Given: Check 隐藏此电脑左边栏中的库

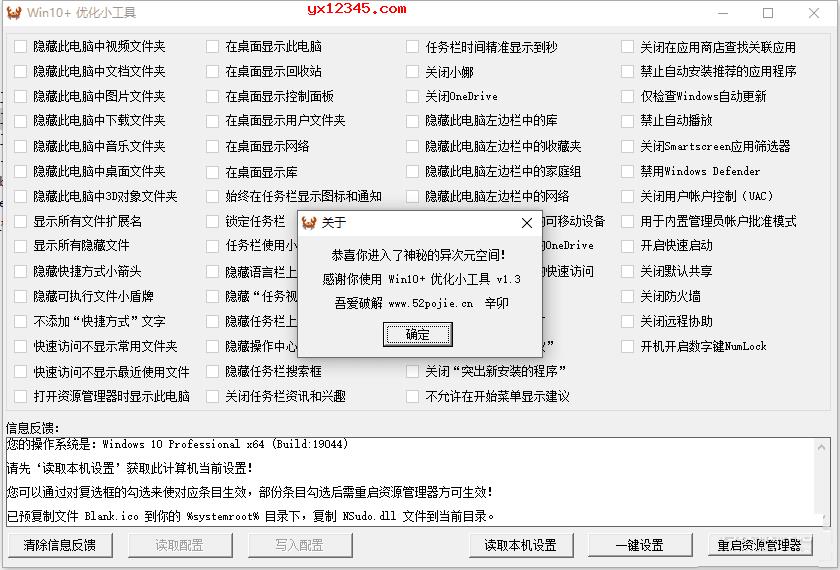Looking at the screenshot, I should (412, 121).
